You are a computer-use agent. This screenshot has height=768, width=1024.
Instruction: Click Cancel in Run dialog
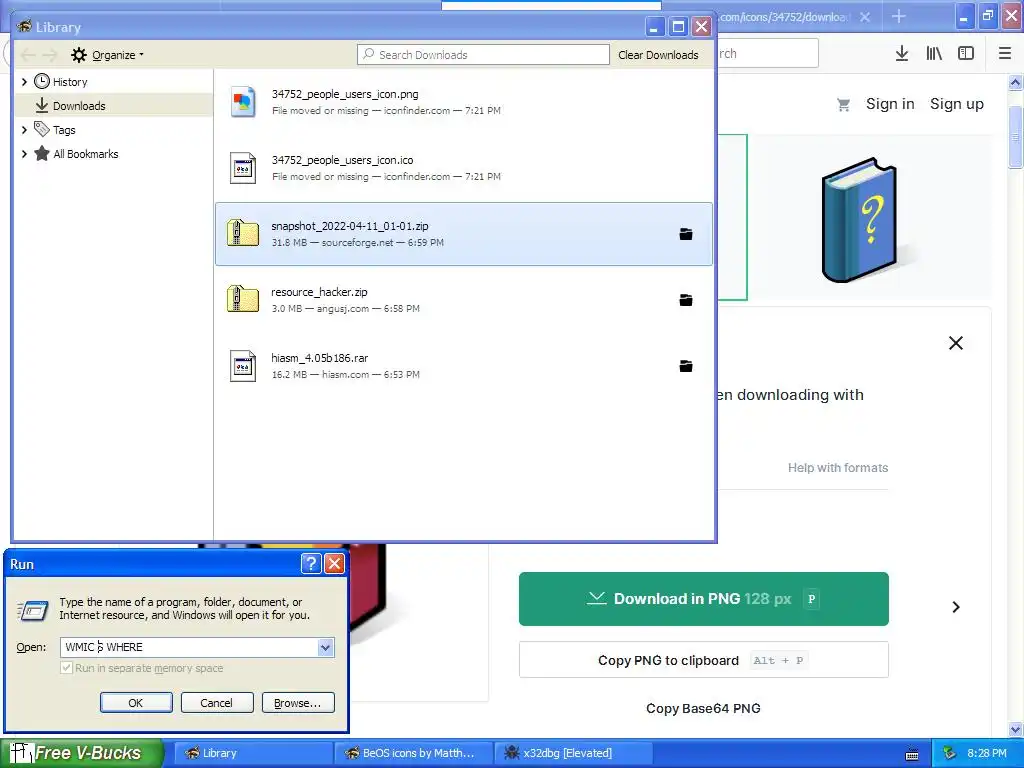217,703
